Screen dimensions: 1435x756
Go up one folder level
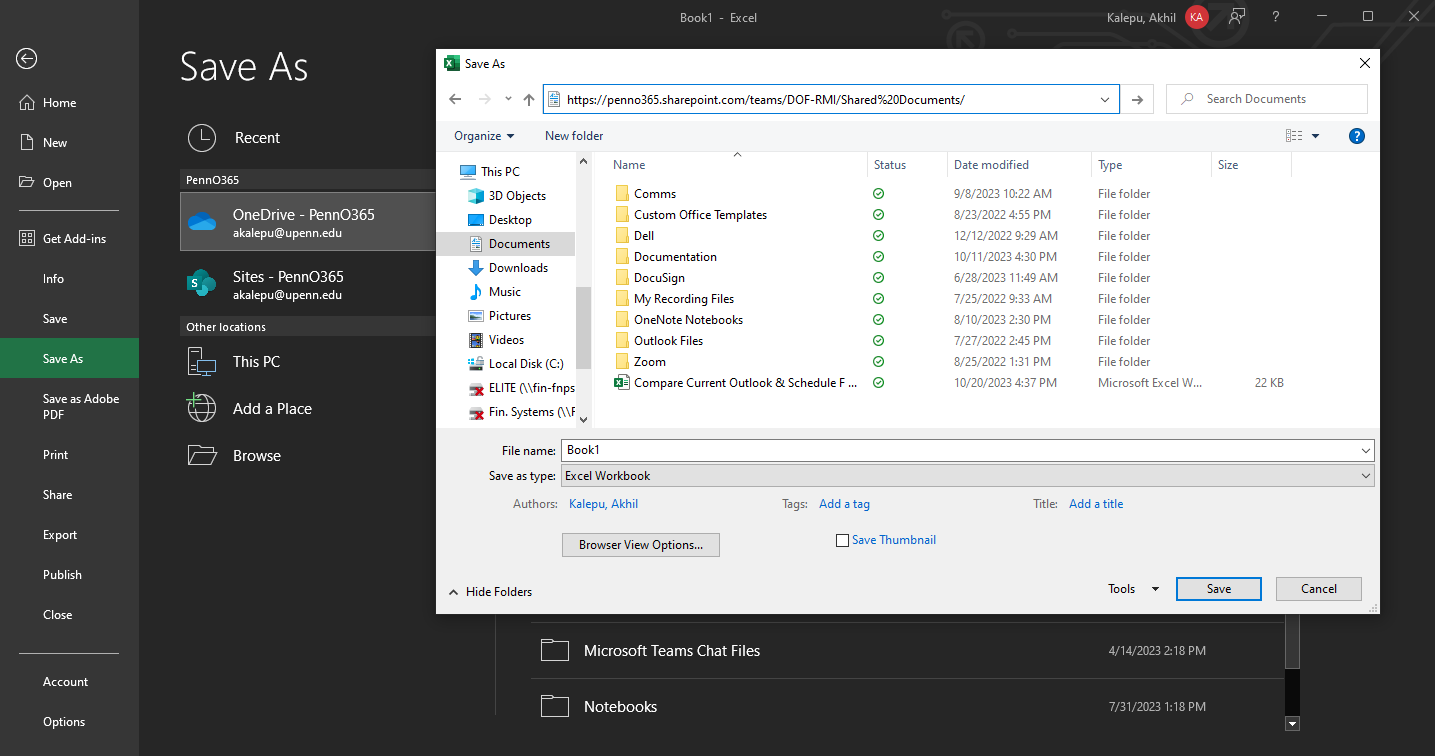pos(529,99)
